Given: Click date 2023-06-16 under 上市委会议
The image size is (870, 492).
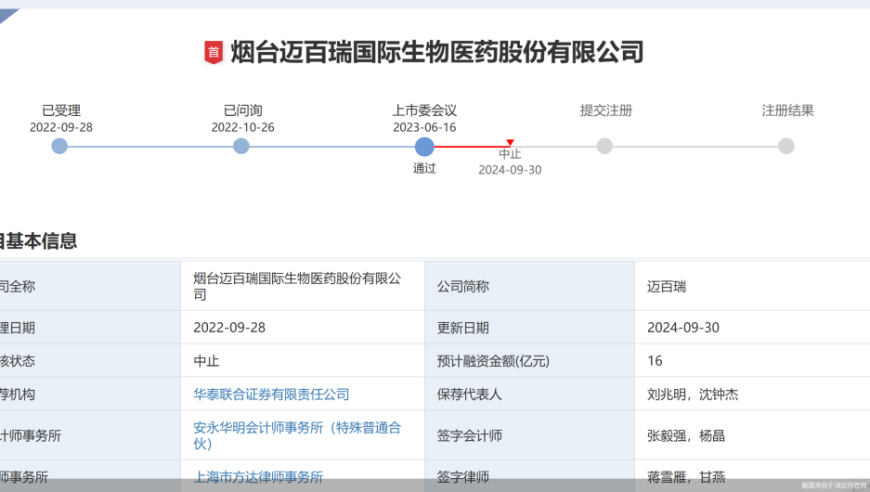Looking at the screenshot, I should pos(424,128).
